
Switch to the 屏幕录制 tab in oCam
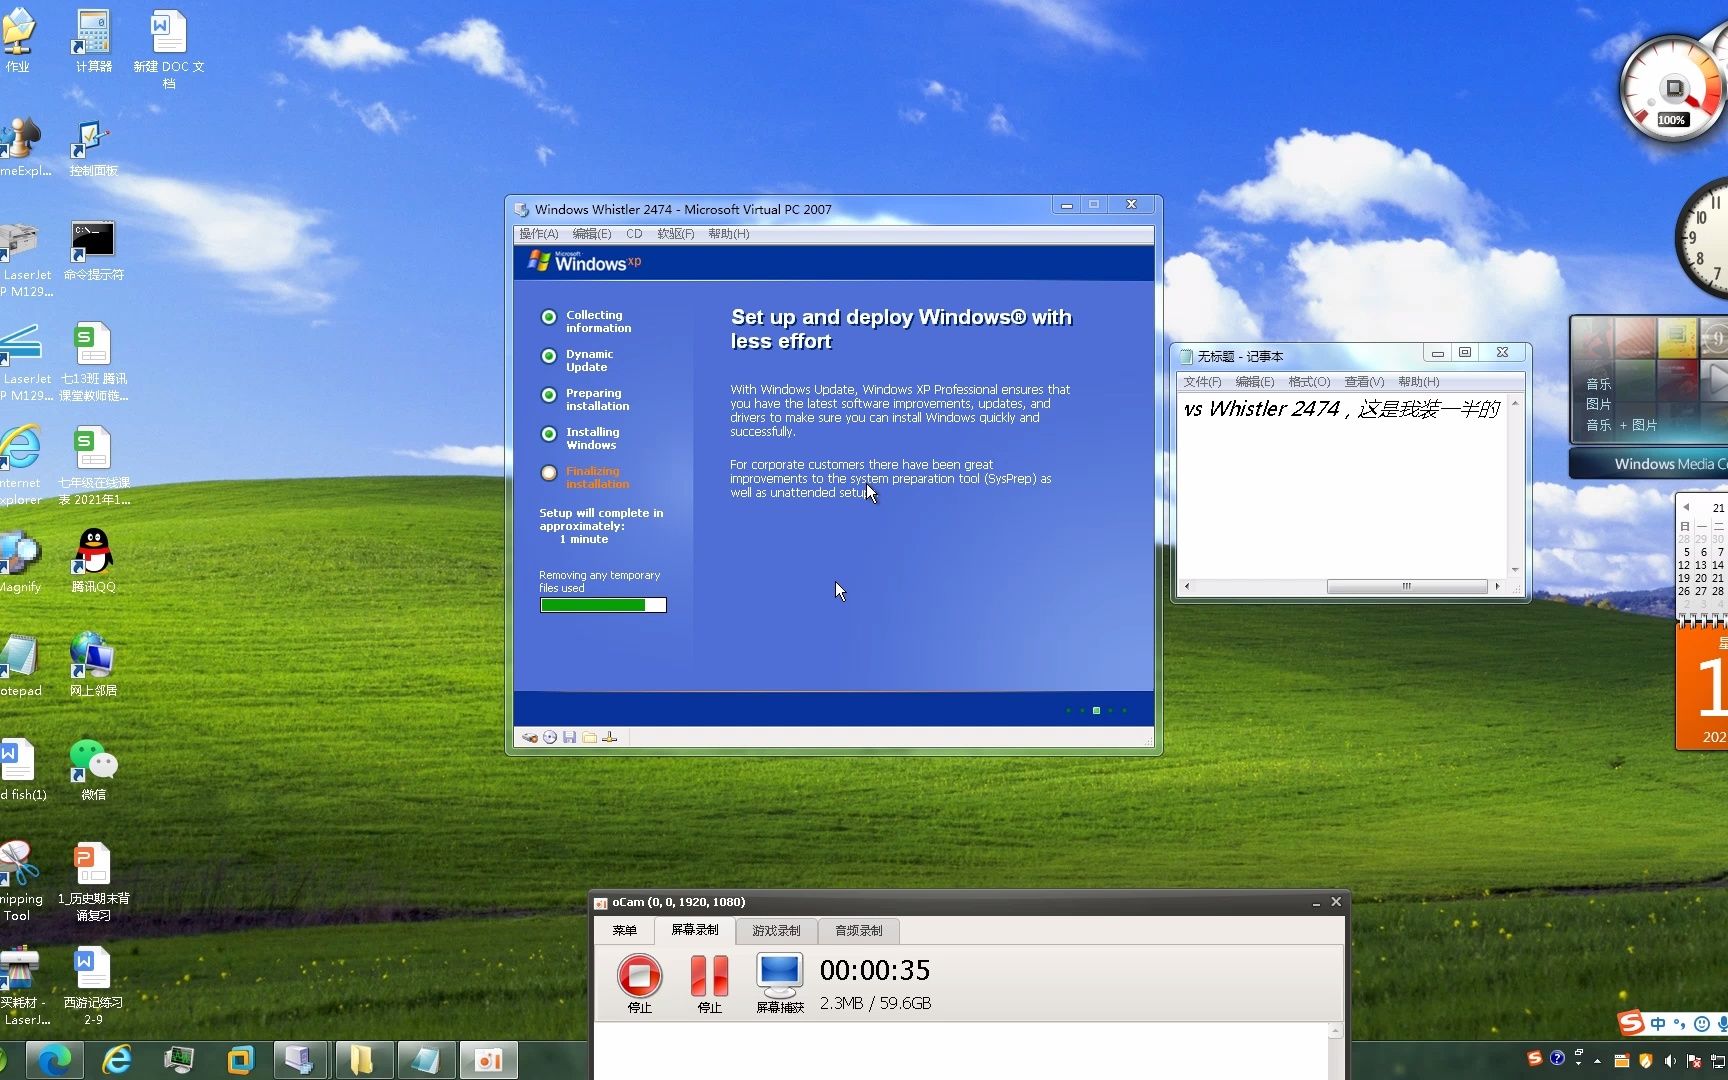[695, 930]
